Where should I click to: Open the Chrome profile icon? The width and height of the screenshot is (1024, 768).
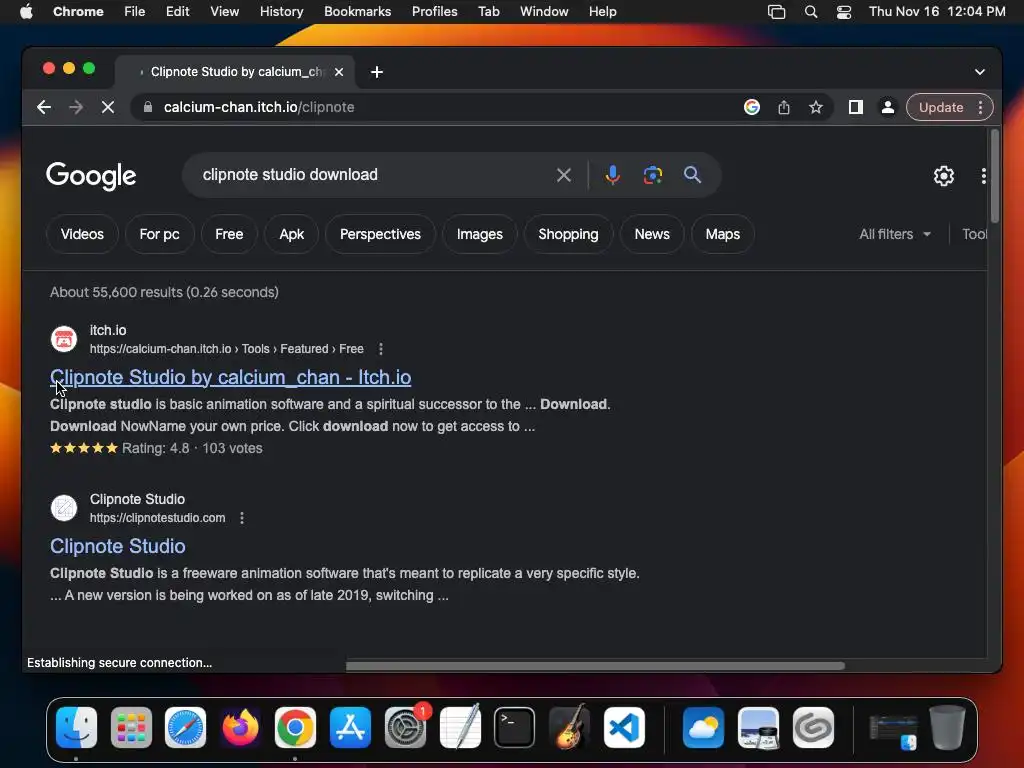[888, 107]
